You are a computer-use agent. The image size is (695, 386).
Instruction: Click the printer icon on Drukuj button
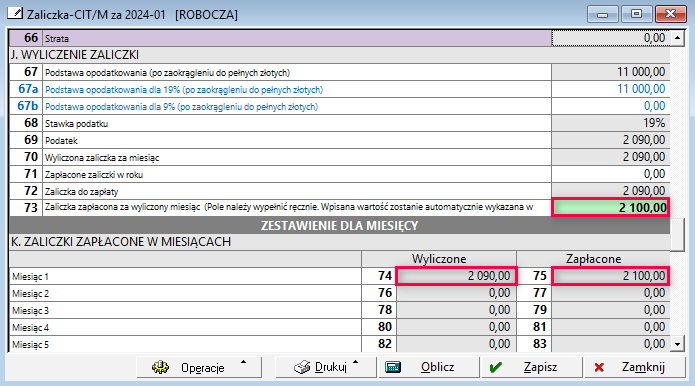pos(302,367)
